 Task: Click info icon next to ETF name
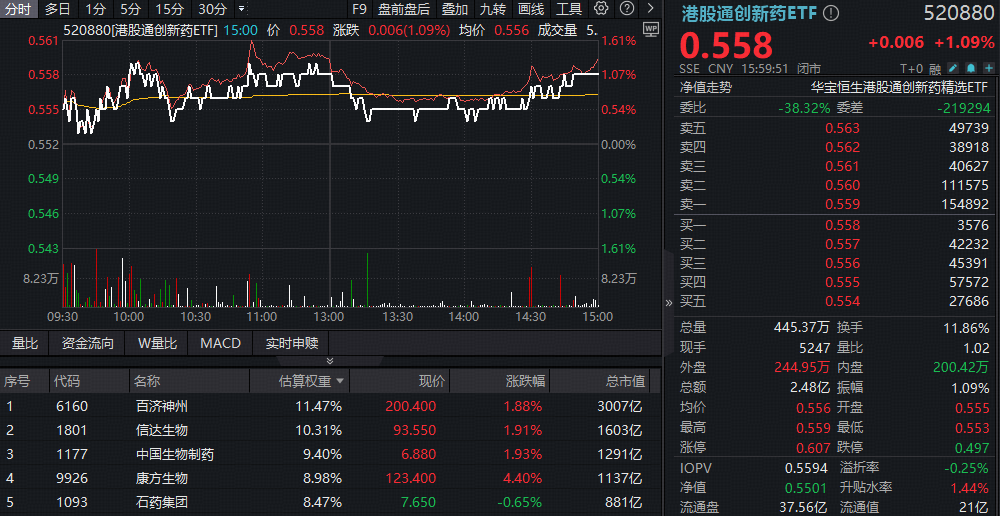[832, 13]
